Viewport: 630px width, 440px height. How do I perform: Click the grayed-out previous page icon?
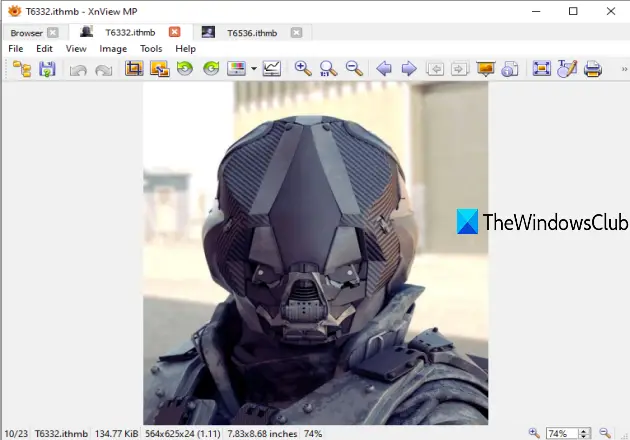point(435,69)
